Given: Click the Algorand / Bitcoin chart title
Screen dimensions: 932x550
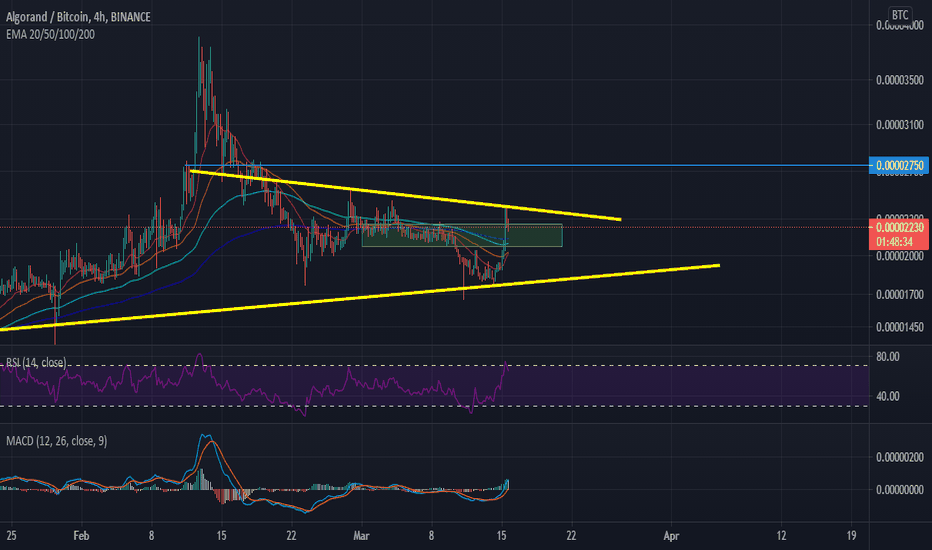Looking at the screenshot, I should pos(78,17).
